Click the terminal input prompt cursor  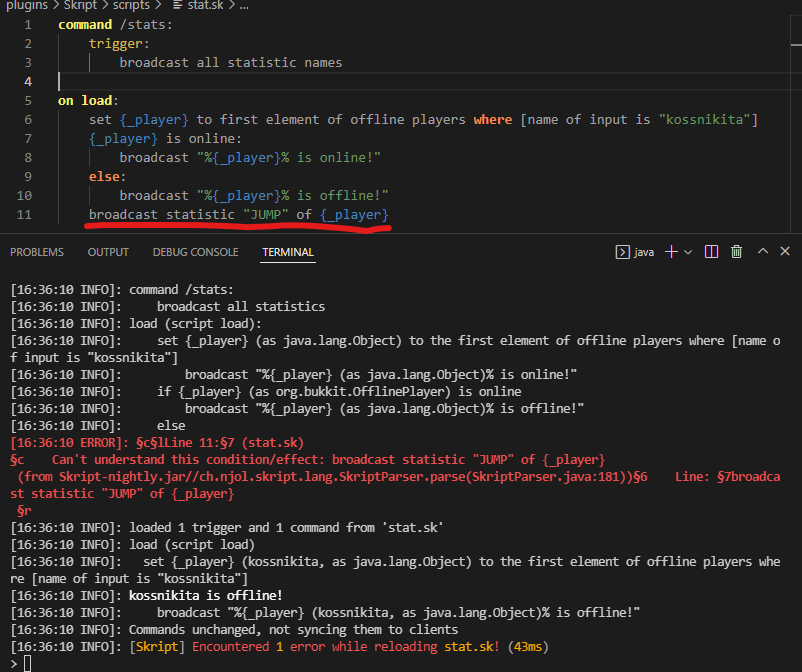coord(28,664)
